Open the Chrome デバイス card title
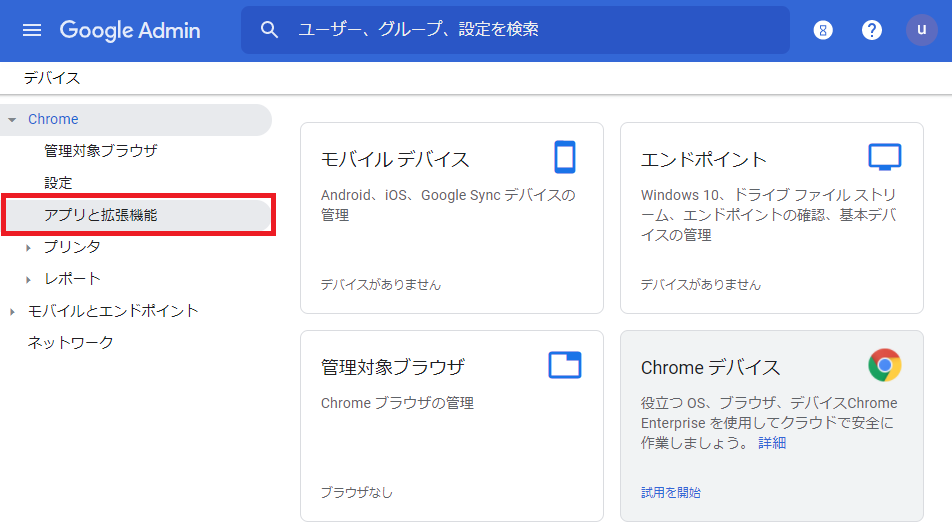This screenshot has height=529, width=952. 710,367
